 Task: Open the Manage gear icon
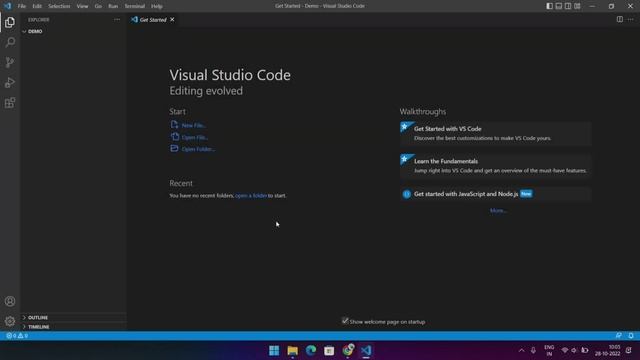tap(10, 321)
